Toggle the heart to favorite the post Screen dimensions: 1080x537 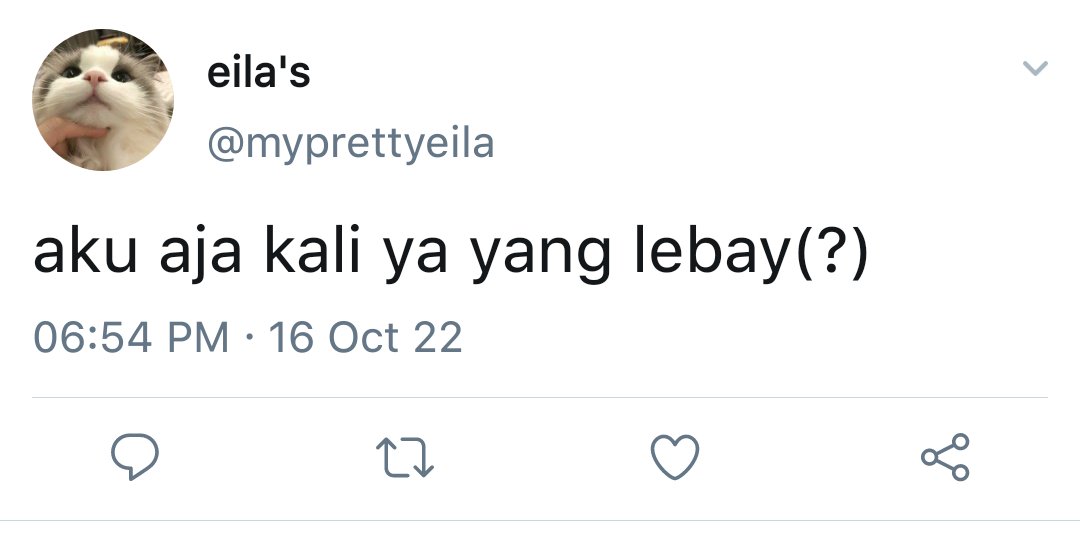coord(675,456)
